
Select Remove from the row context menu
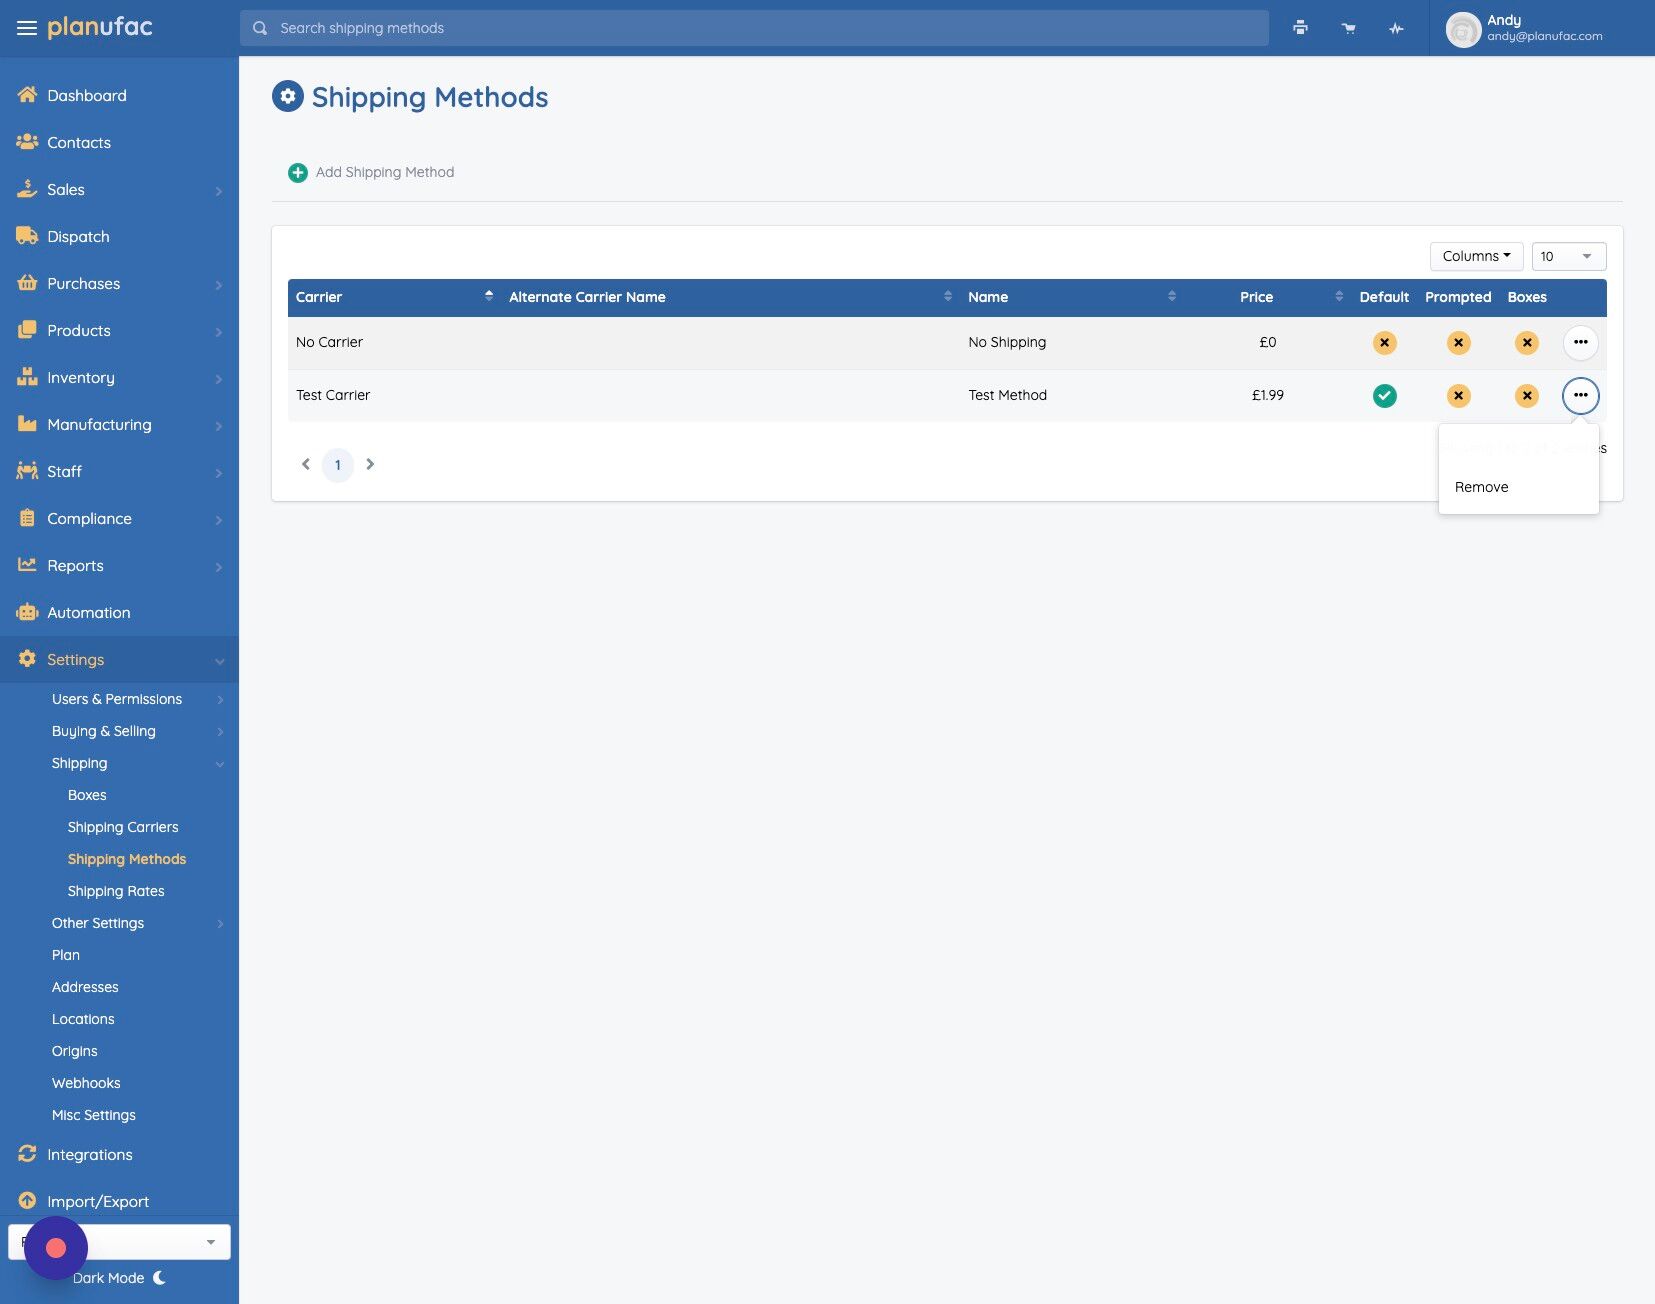coord(1482,487)
